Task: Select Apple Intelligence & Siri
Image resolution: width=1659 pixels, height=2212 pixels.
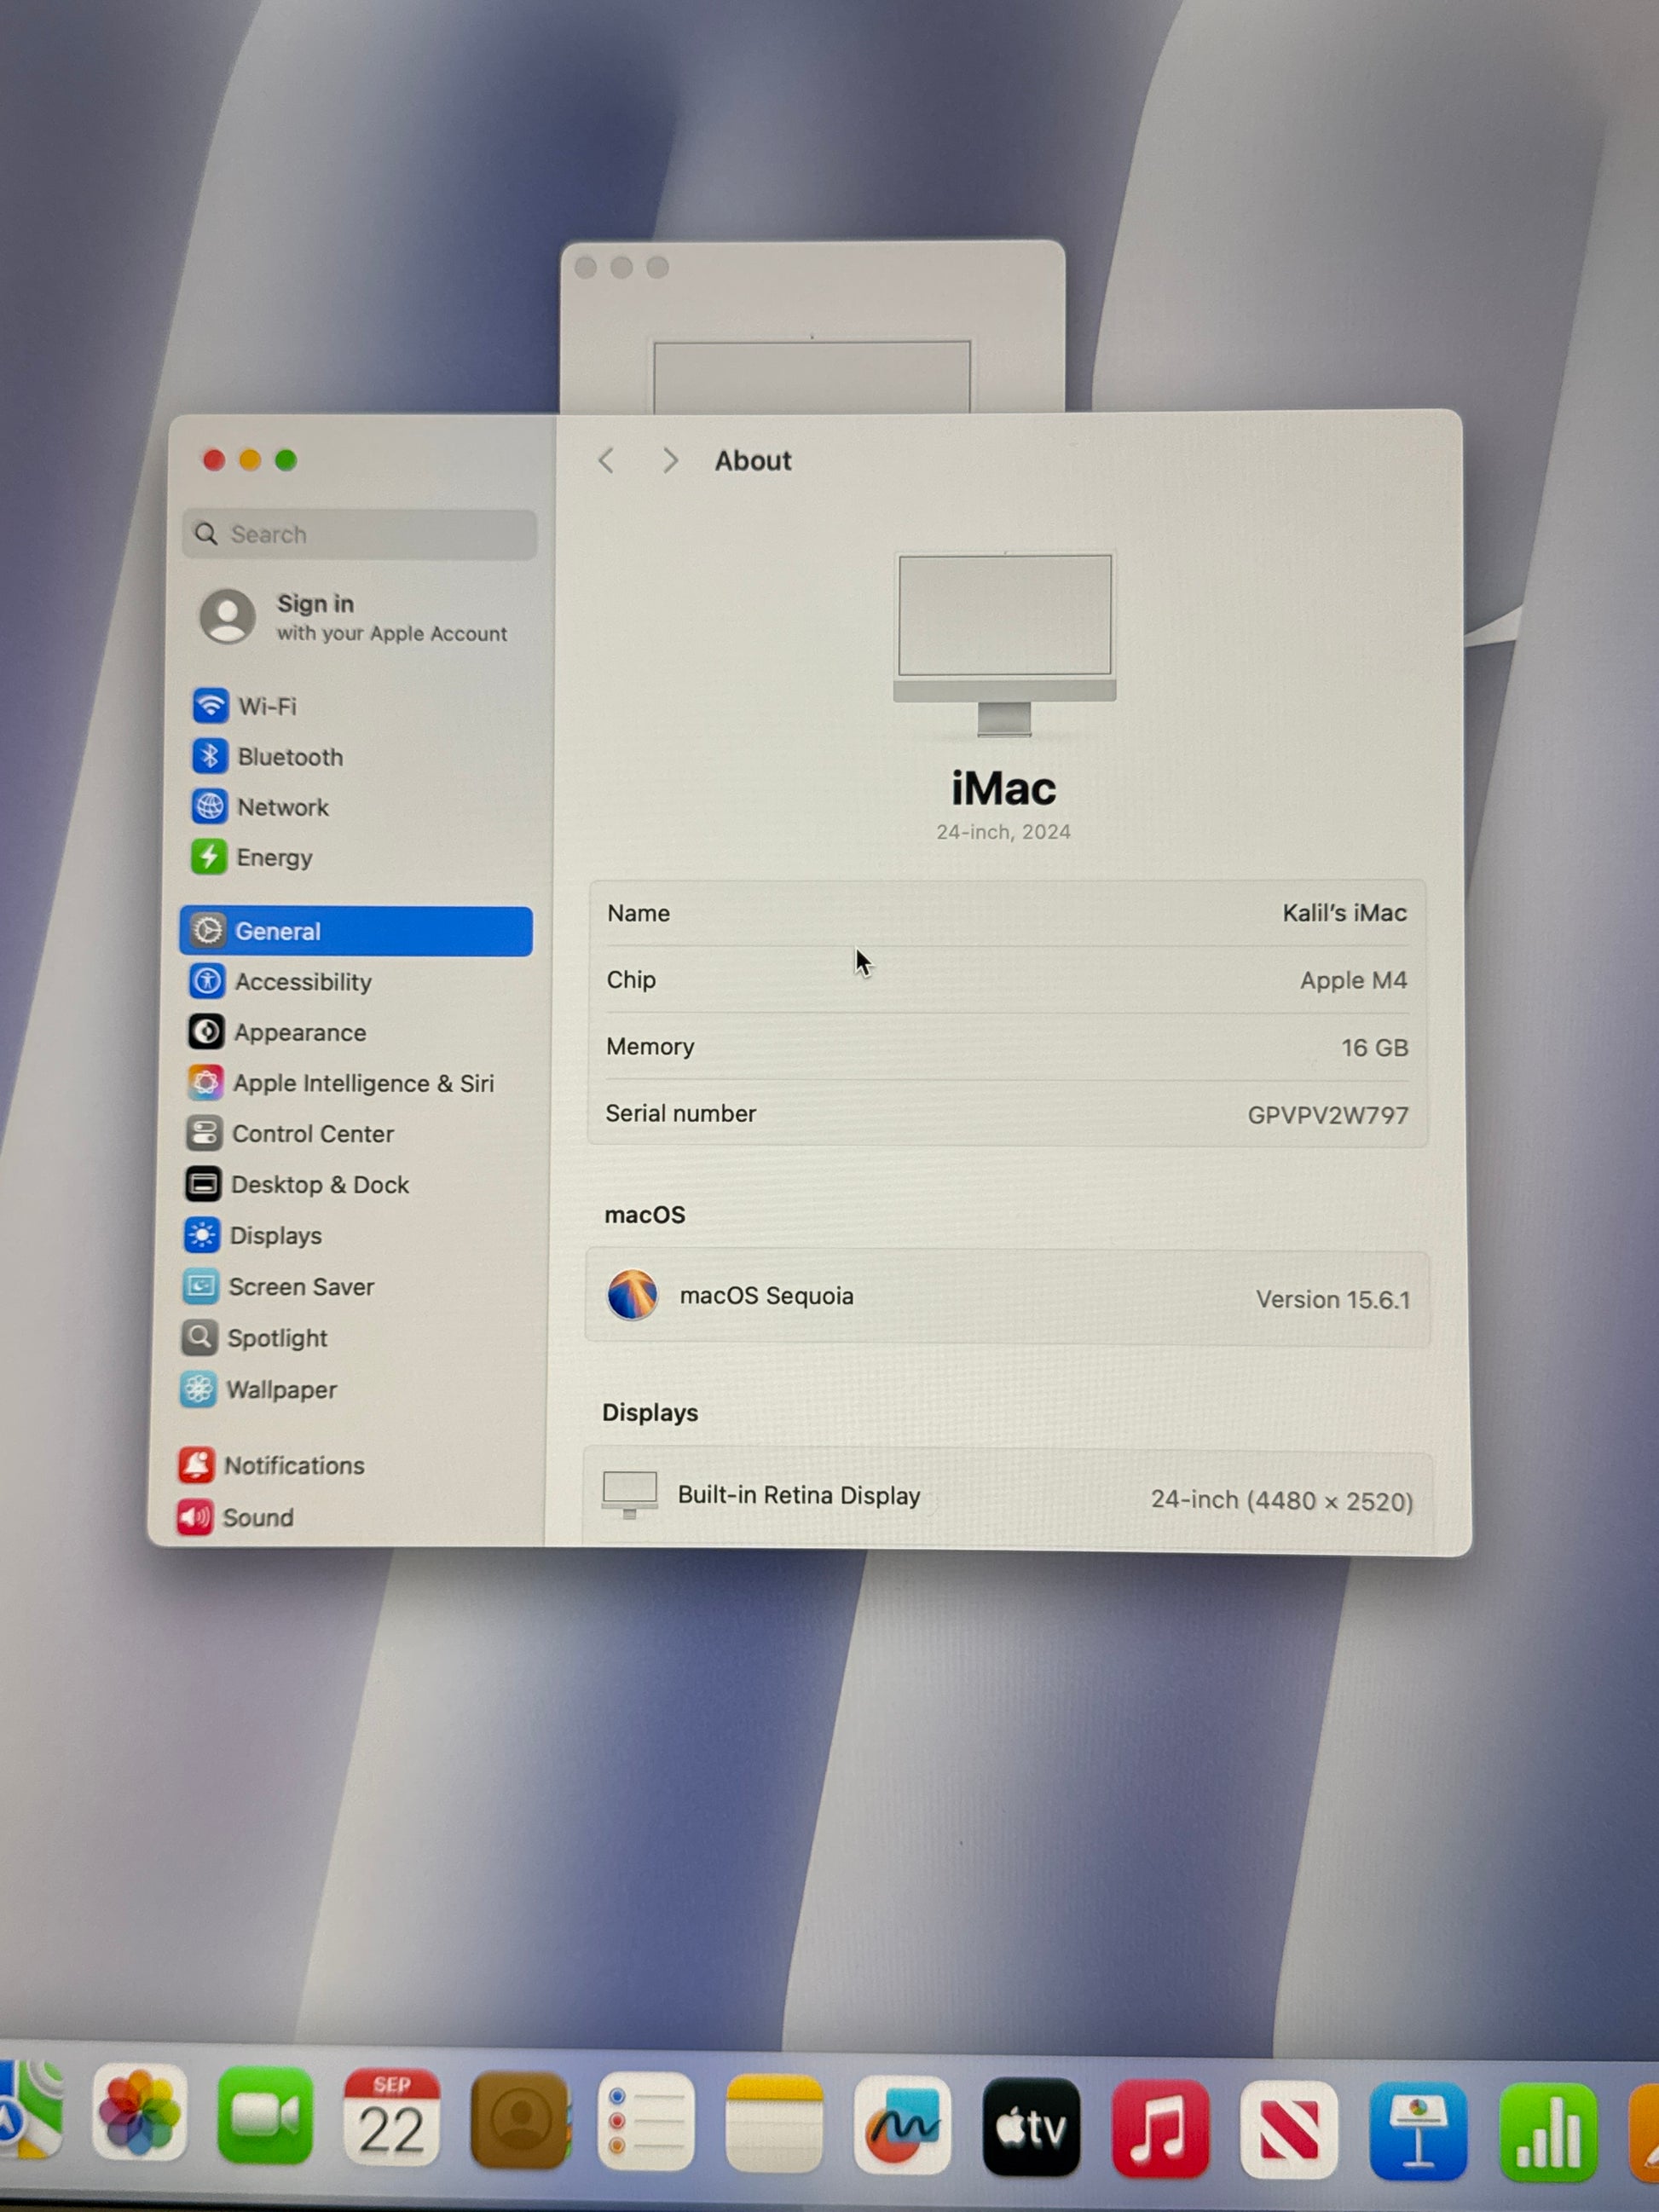Action: [x=362, y=1084]
